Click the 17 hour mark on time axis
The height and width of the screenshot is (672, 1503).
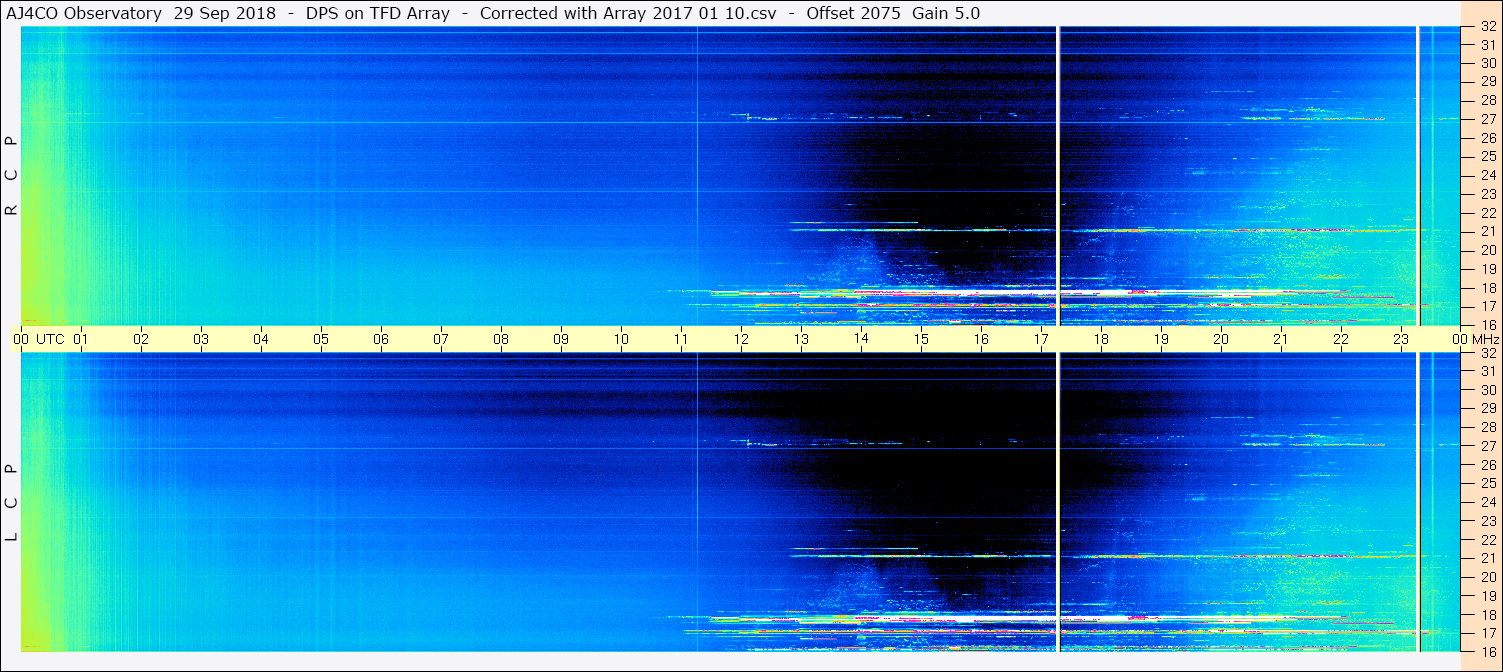[1041, 339]
